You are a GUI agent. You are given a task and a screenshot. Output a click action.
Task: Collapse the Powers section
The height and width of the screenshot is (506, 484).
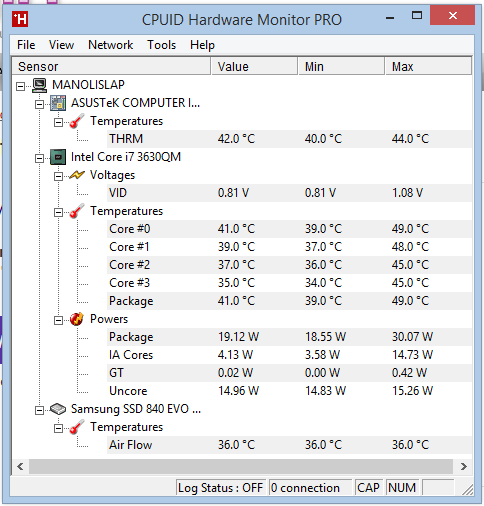pos(58,320)
